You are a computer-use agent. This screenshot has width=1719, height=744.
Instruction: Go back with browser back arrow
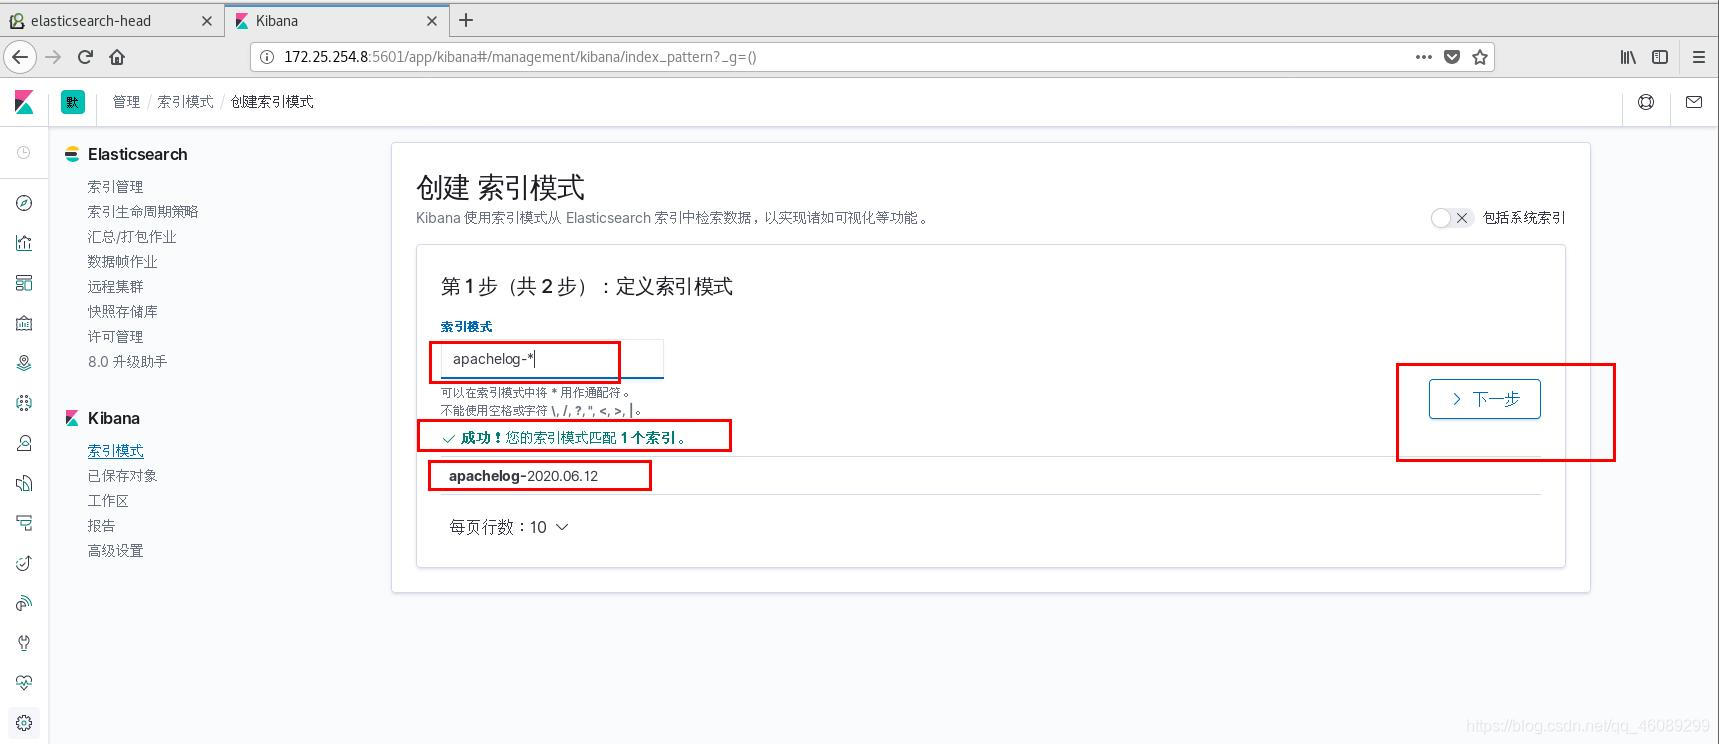20,57
